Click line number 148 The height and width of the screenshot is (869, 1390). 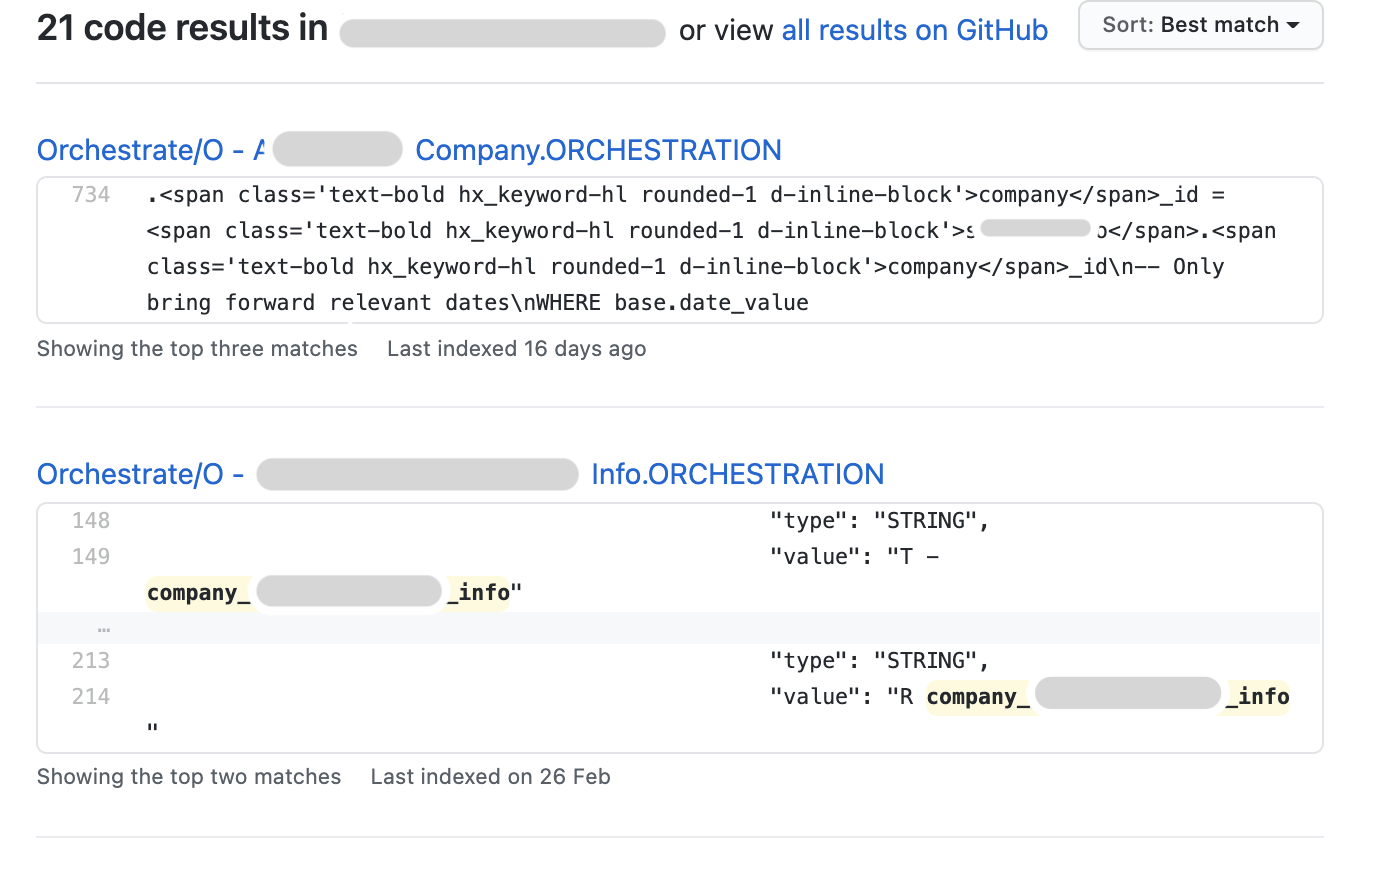tap(91, 520)
